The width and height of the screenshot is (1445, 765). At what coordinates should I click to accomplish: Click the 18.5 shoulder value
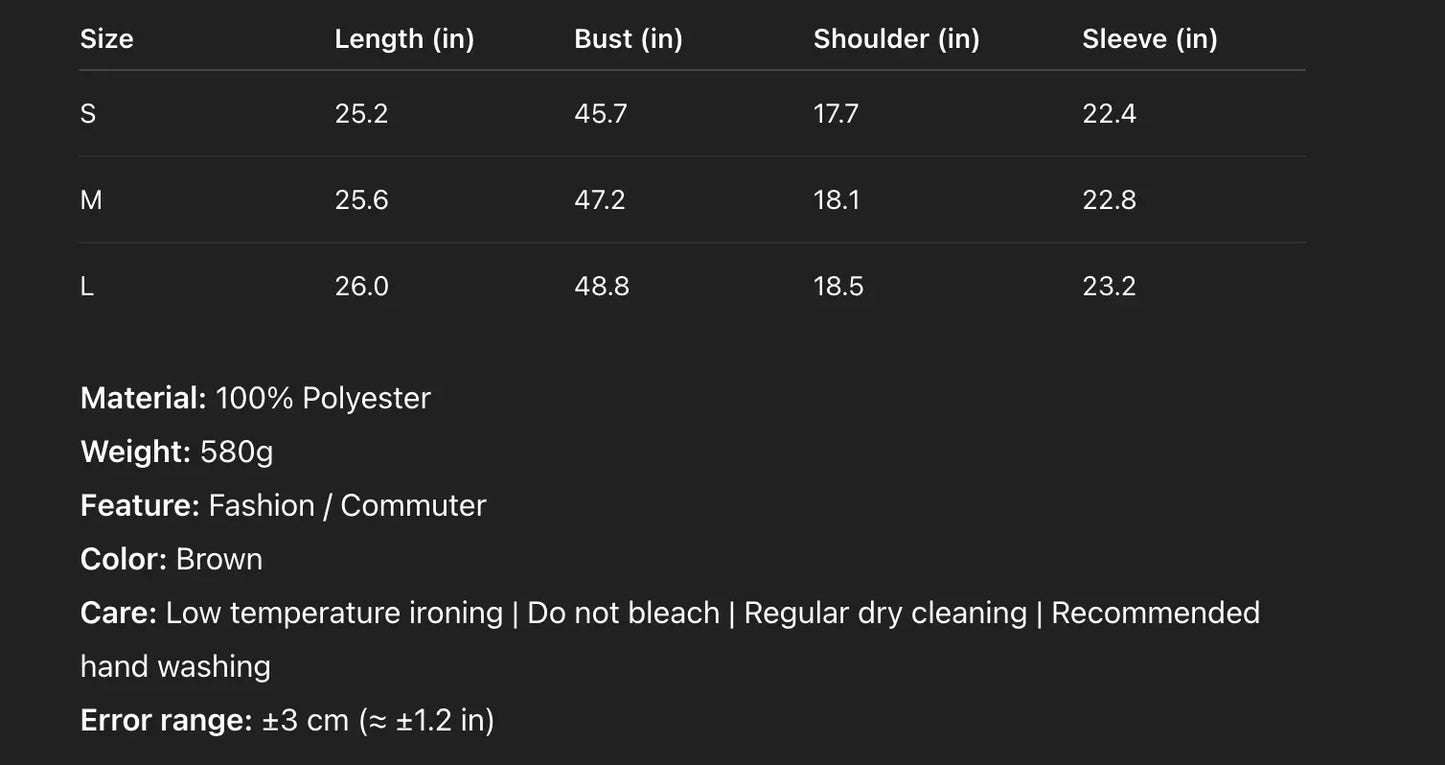pyautogui.click(x=838, y=287)
